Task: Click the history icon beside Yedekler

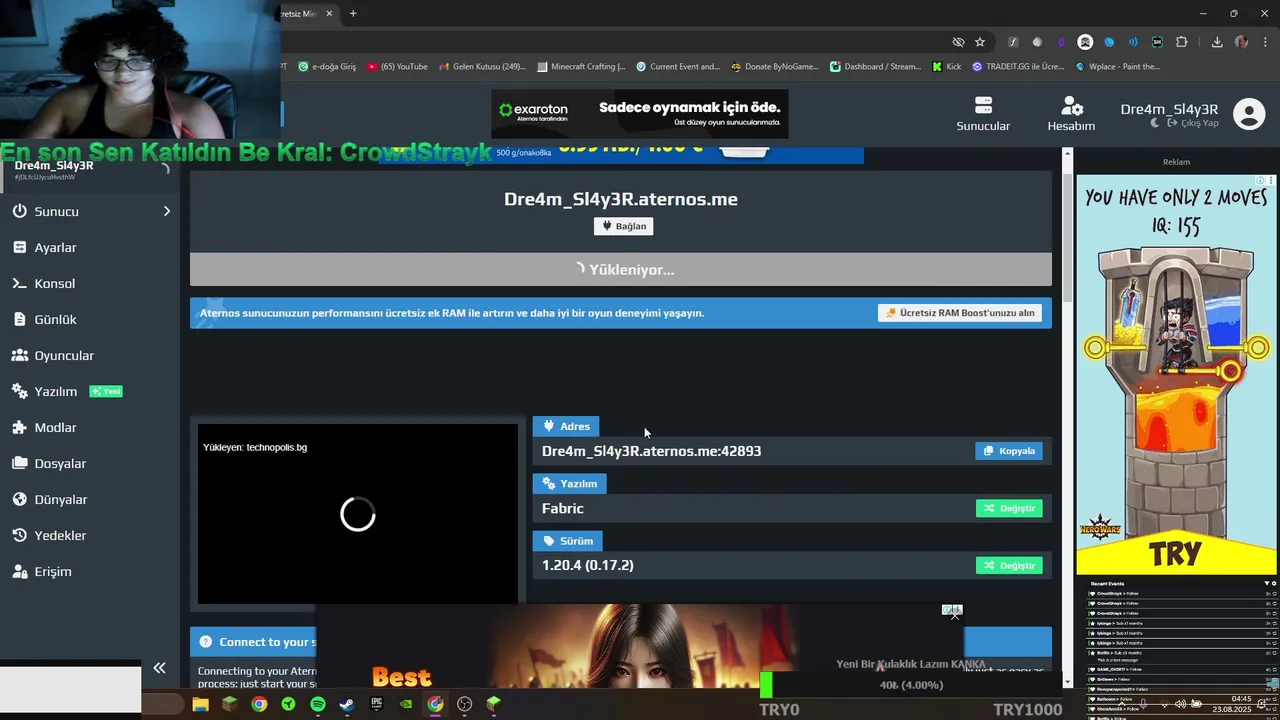Action: pyautogui.click(x=19, y=535)
